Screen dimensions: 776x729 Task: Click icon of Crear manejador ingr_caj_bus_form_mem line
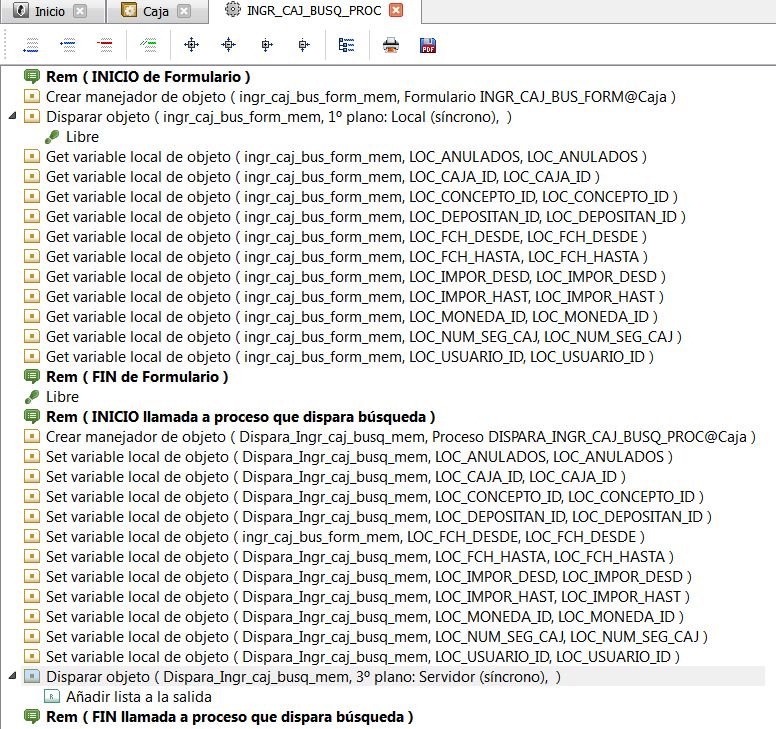coord(32,97)
